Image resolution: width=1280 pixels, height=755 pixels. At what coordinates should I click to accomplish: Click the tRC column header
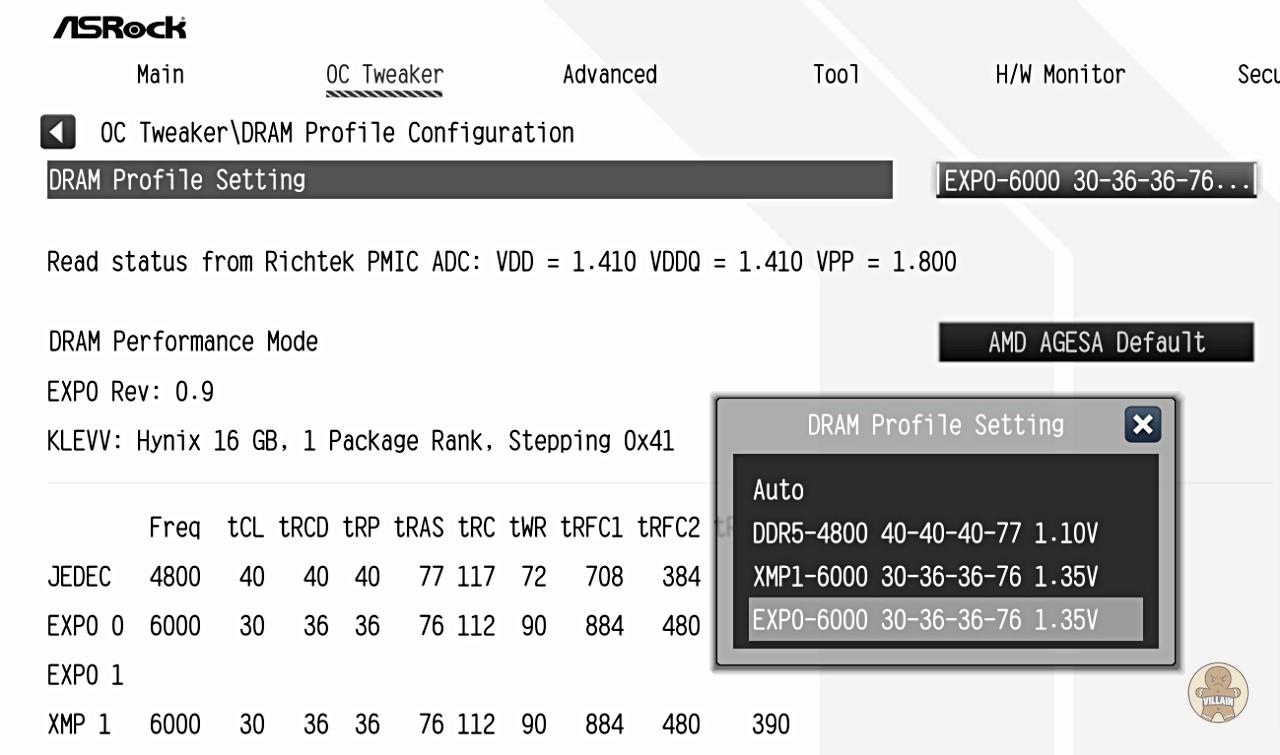[476, 528]
